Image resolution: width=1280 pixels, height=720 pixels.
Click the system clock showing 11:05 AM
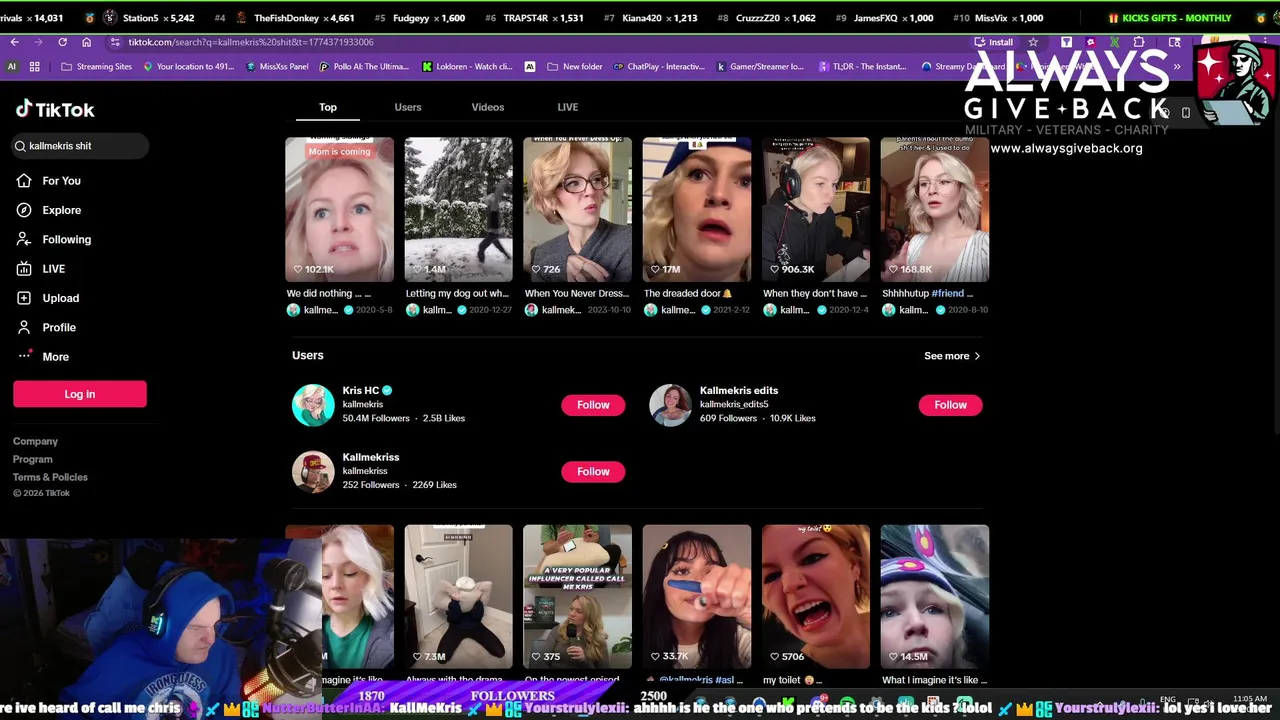tap(1250, 699)
